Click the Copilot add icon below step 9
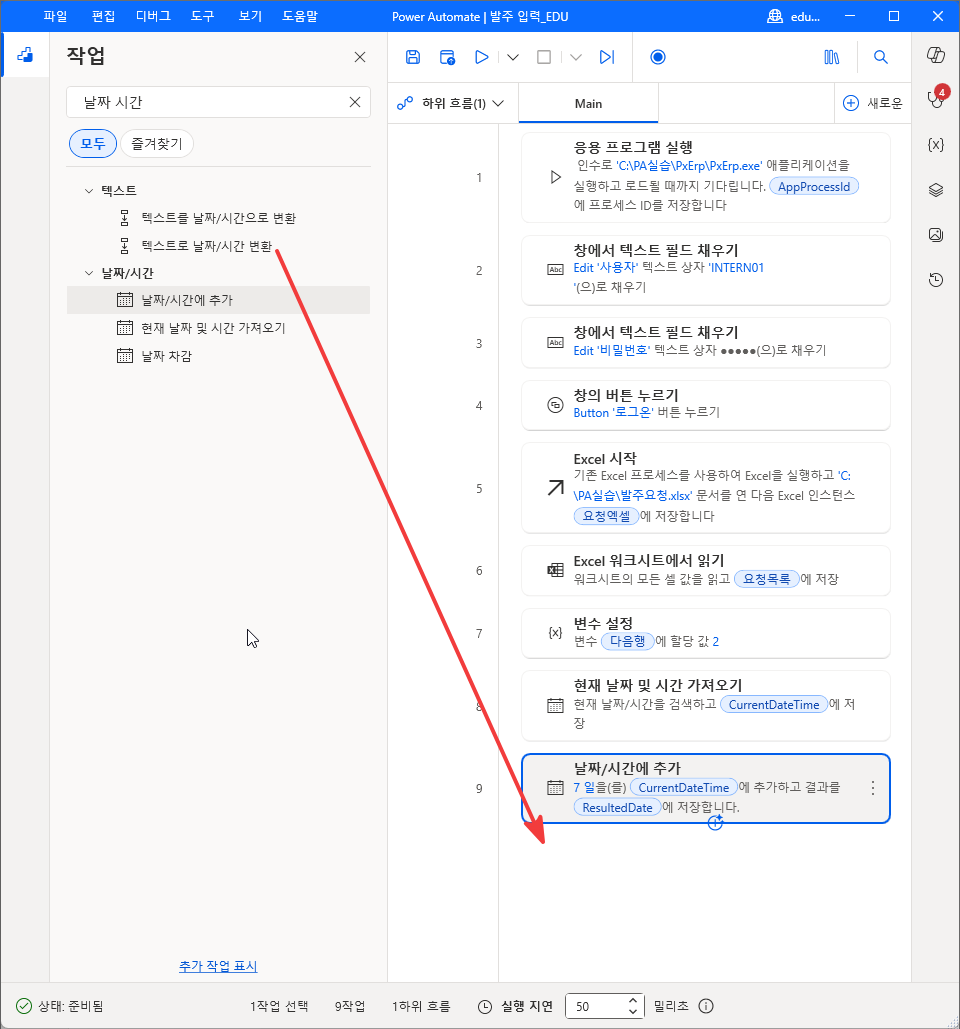Image resolution: width=960 pixels, height=1029 pixels. (715, 822)
